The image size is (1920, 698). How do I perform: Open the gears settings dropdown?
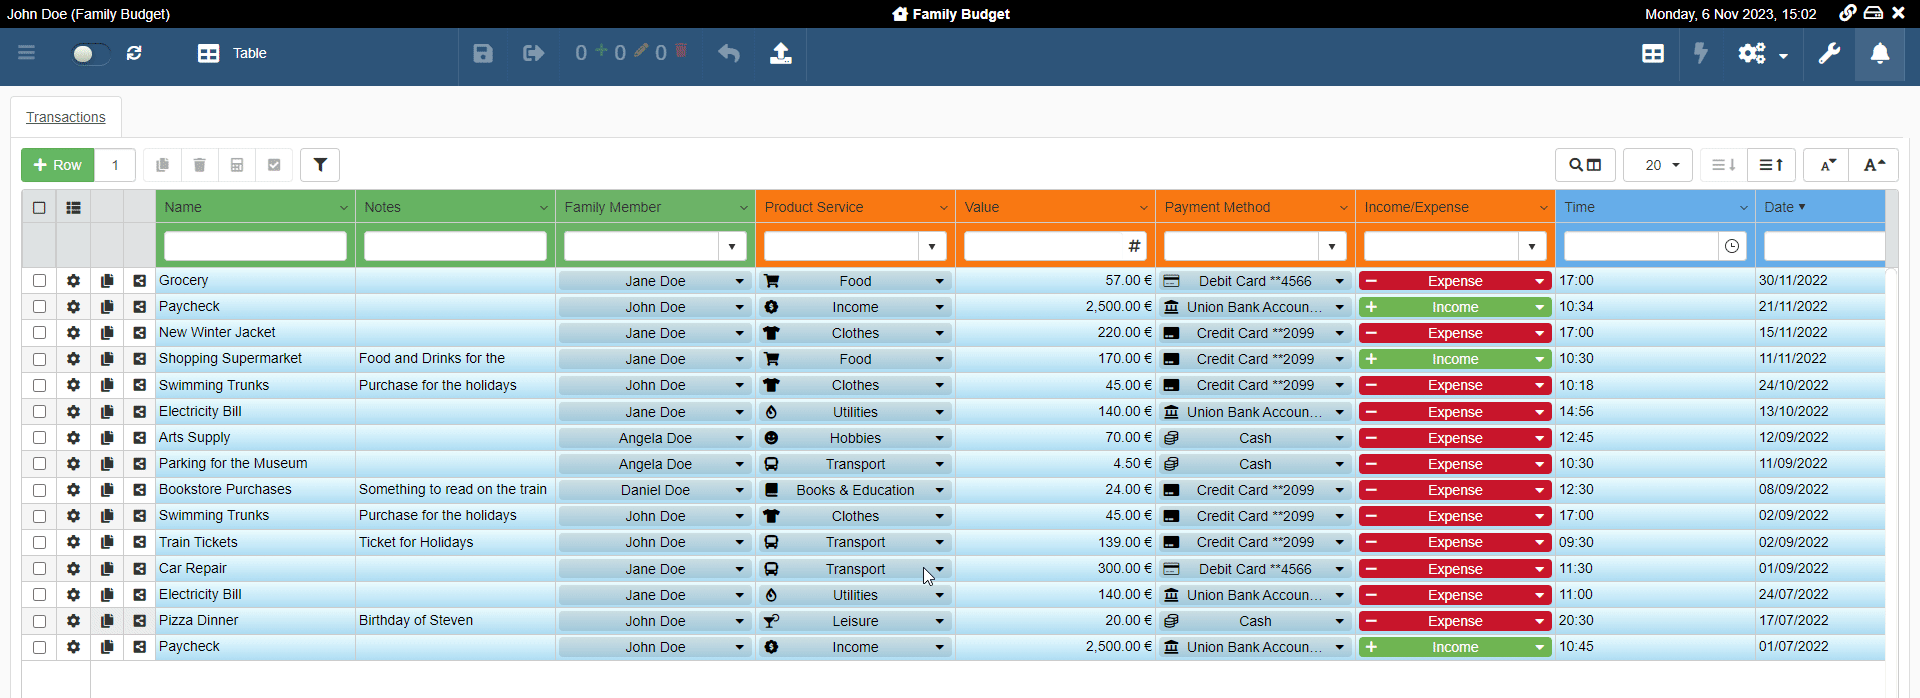point(1762,54)
